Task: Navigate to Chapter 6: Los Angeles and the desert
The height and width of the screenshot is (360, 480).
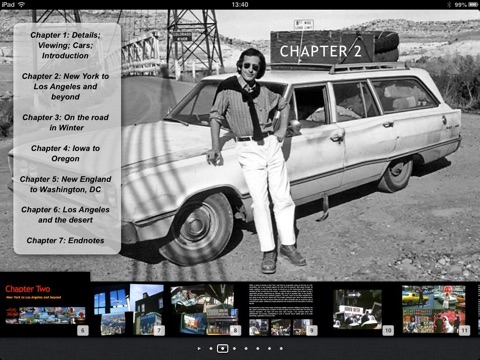Action: [65, 215]
